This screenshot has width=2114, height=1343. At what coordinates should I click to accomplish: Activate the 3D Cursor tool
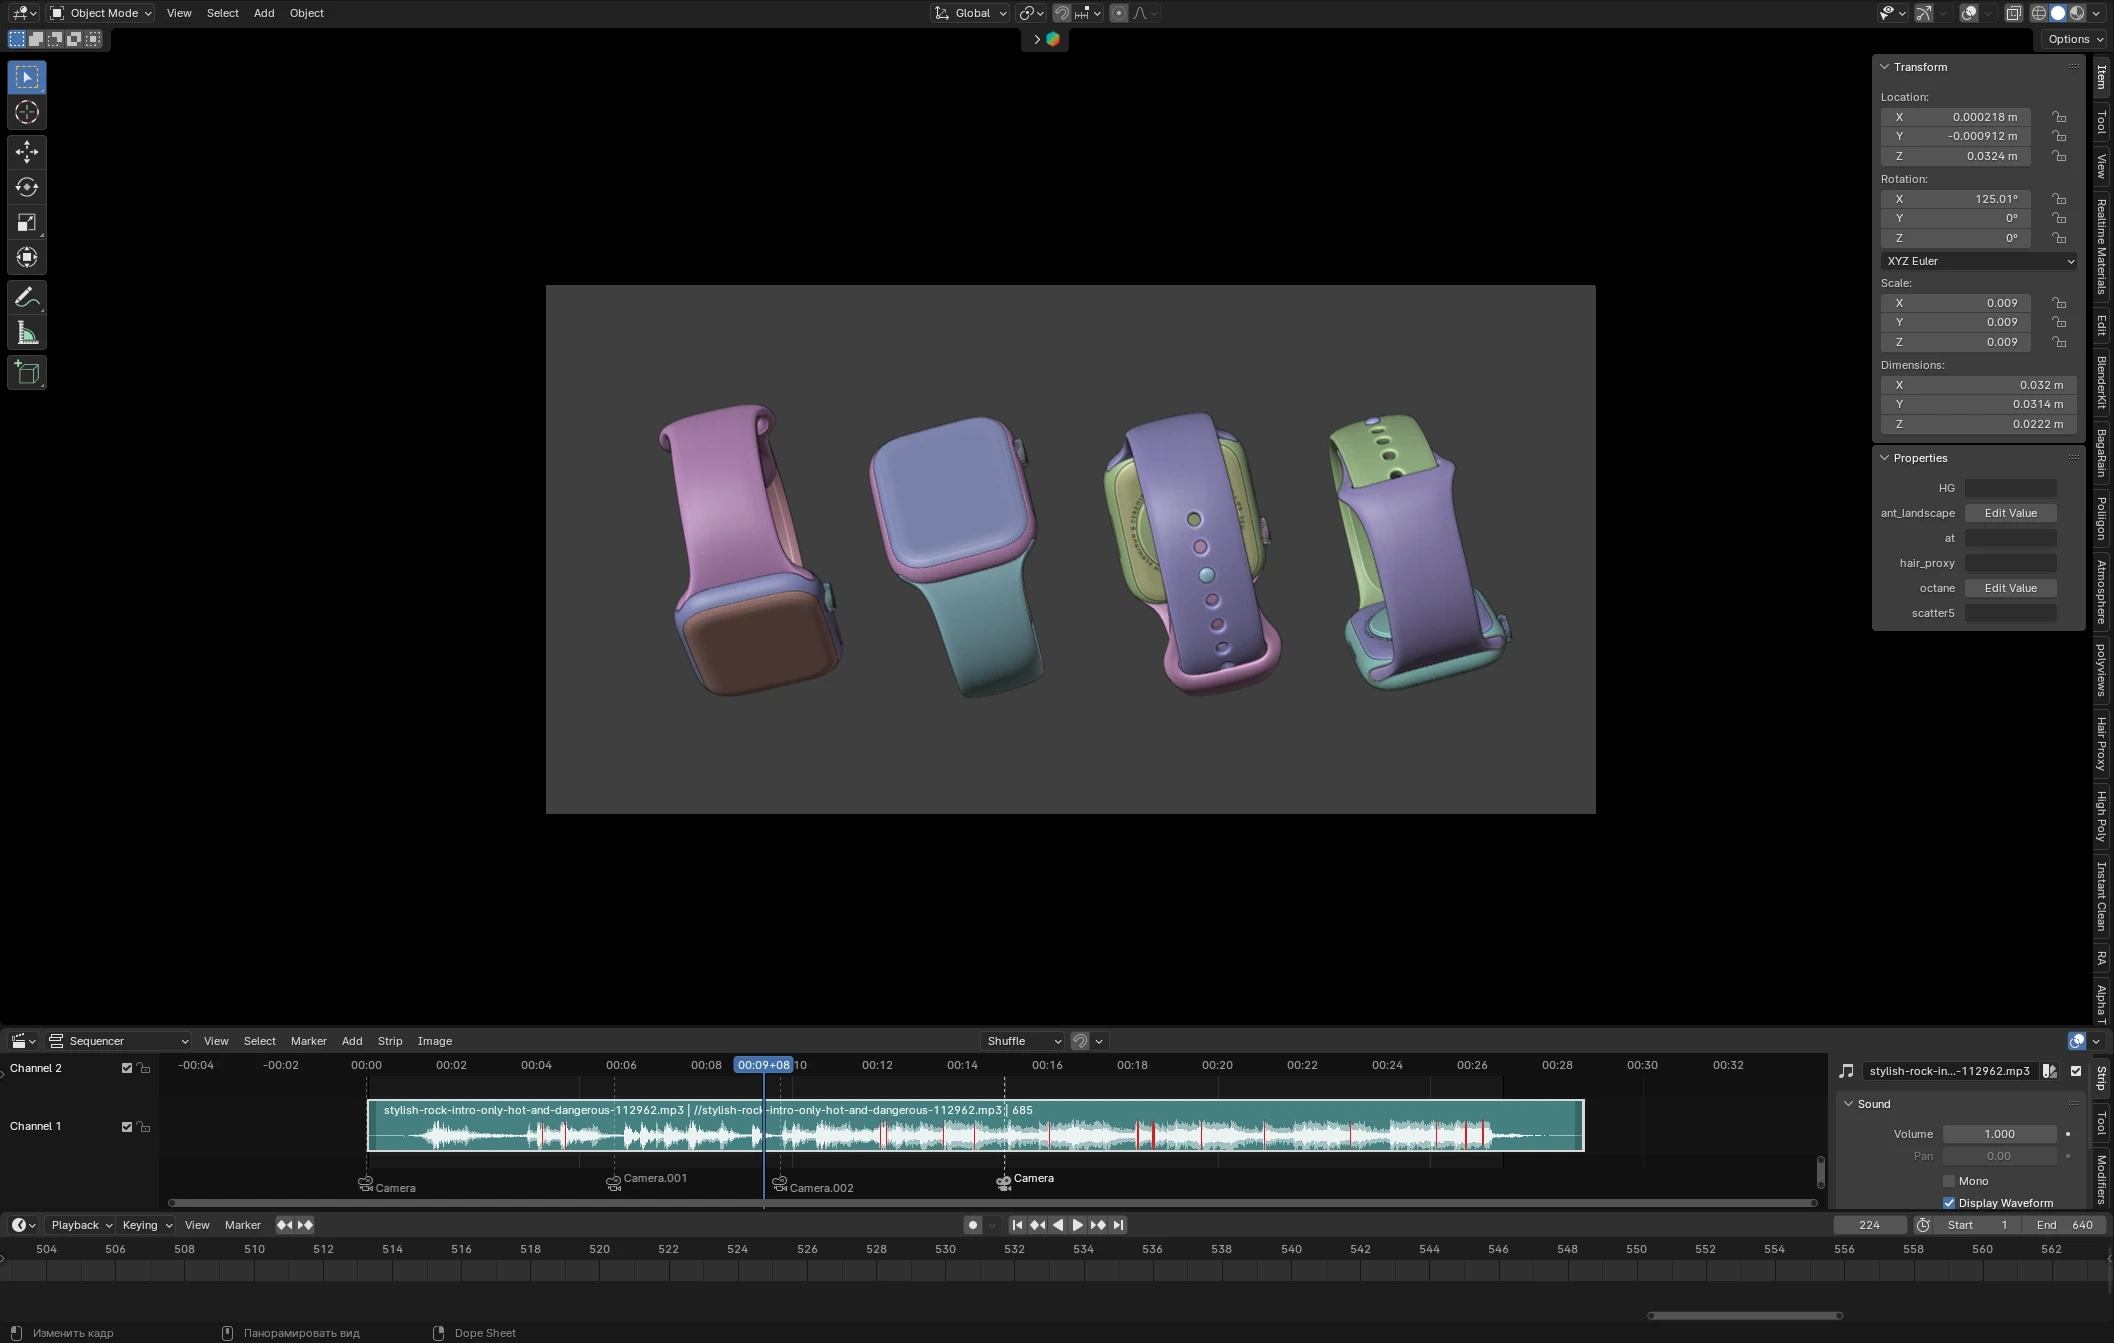(27, 112)
